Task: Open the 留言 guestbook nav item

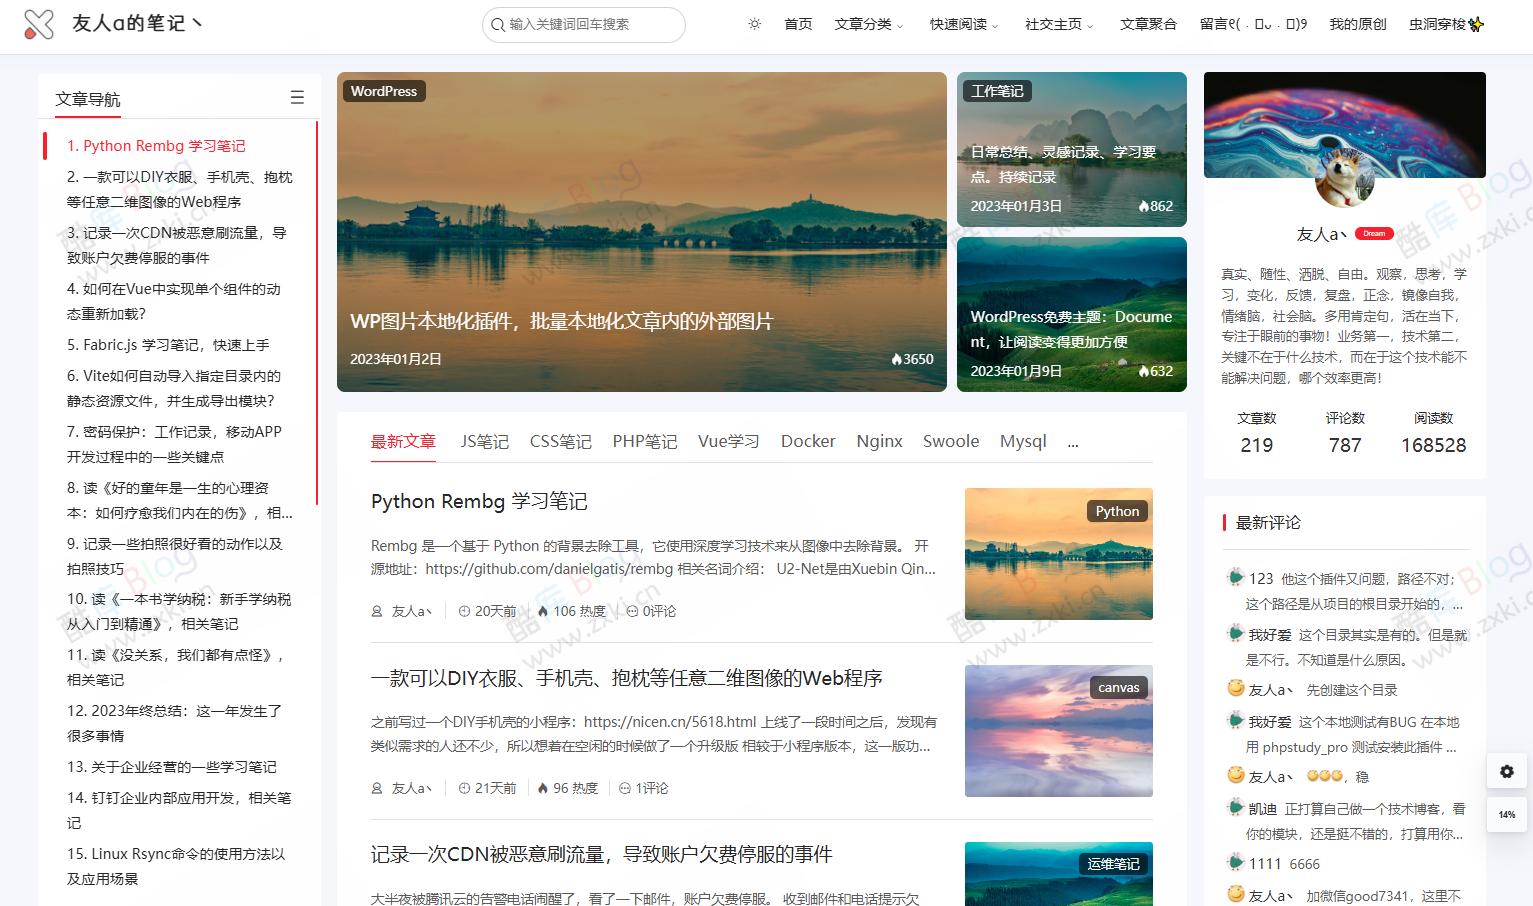Action: tap(1253, 24)
